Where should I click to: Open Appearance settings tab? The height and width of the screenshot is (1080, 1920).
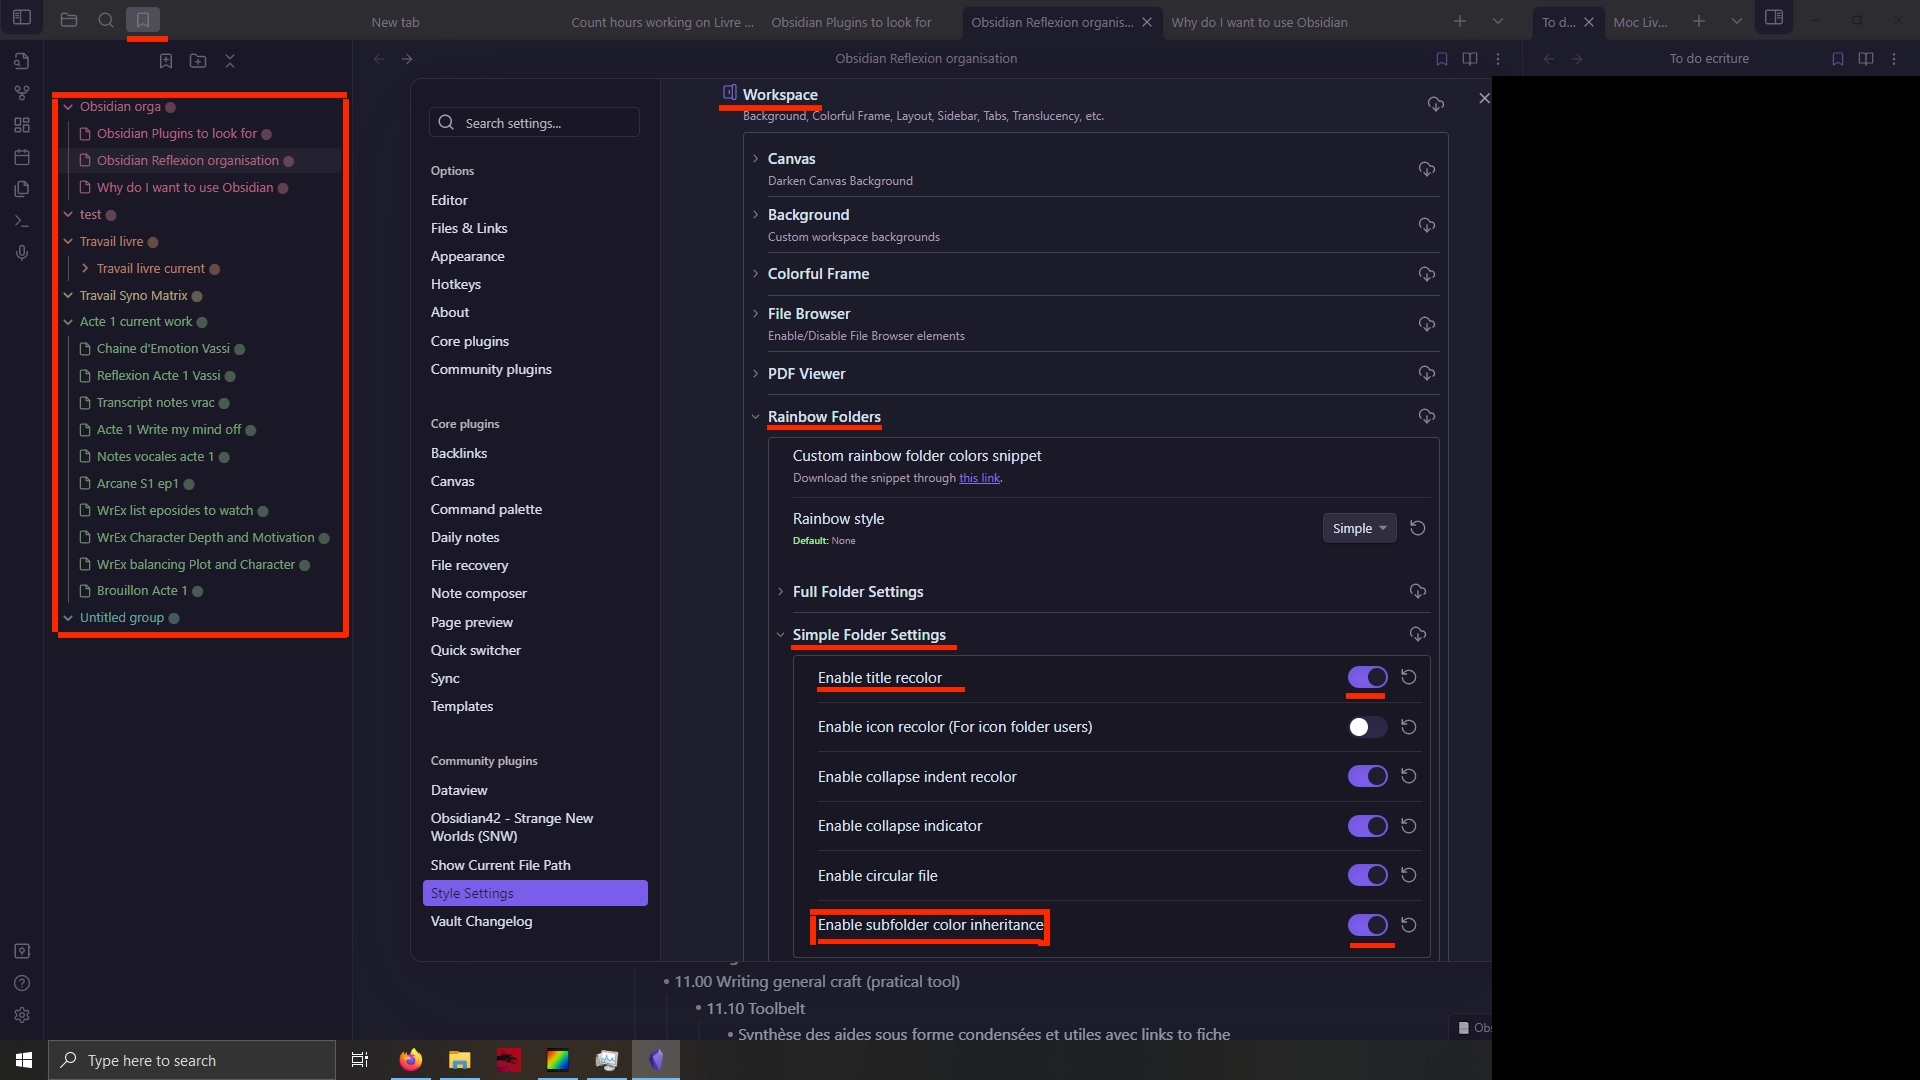[467, 256]
